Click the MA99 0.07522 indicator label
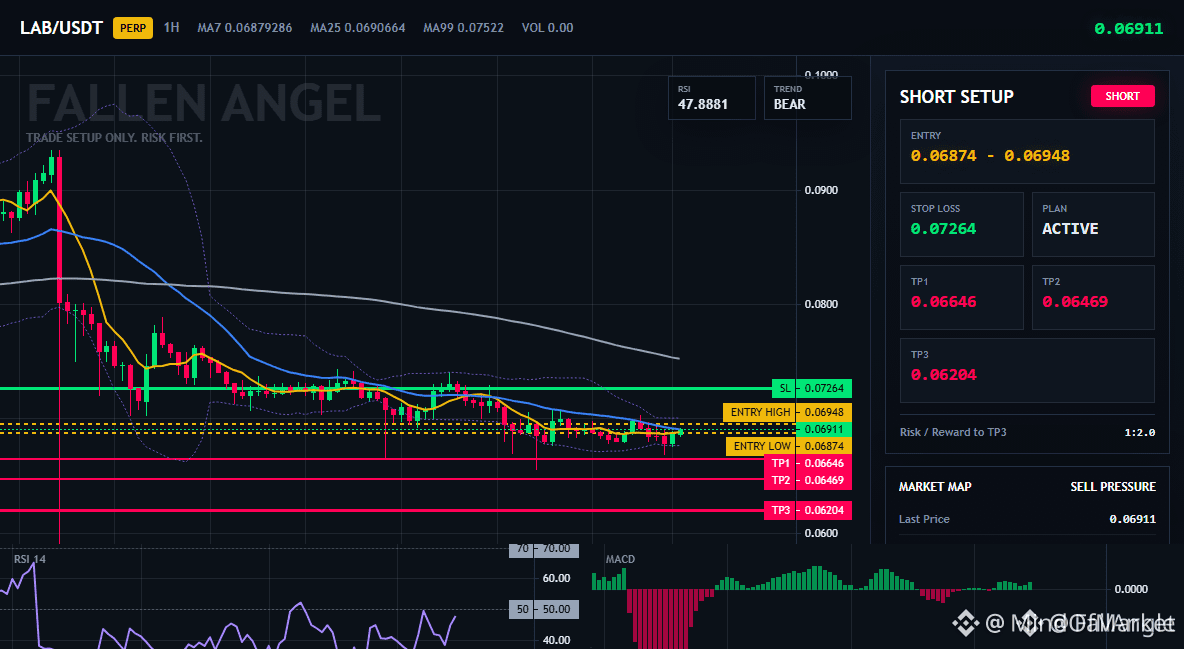Image resolution: width=1184 pixels, height=649 pixels. tap(464, 28)
